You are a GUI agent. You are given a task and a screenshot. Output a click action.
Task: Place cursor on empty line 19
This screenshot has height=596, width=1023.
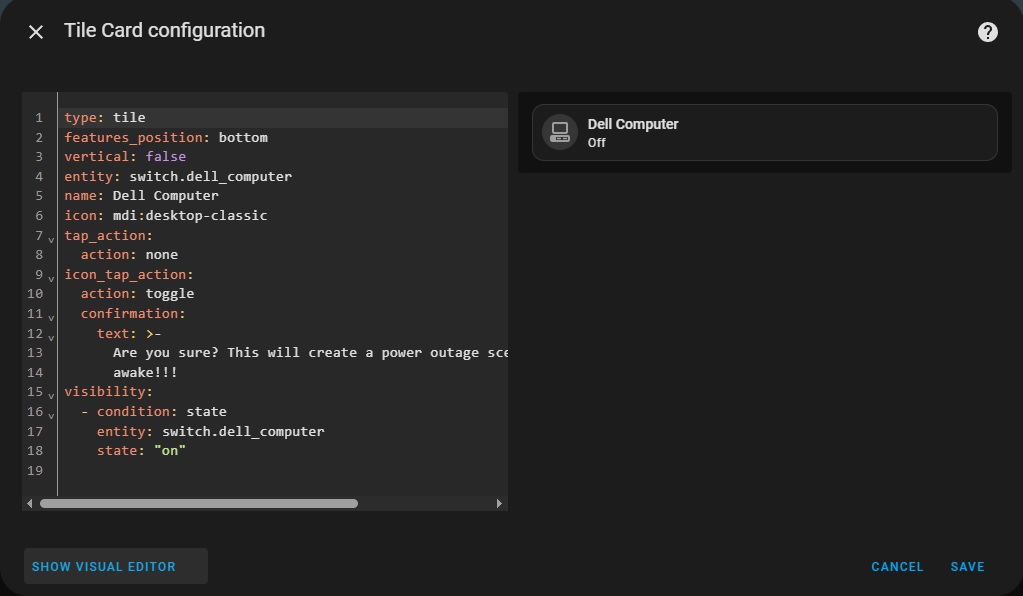point(283,470)
